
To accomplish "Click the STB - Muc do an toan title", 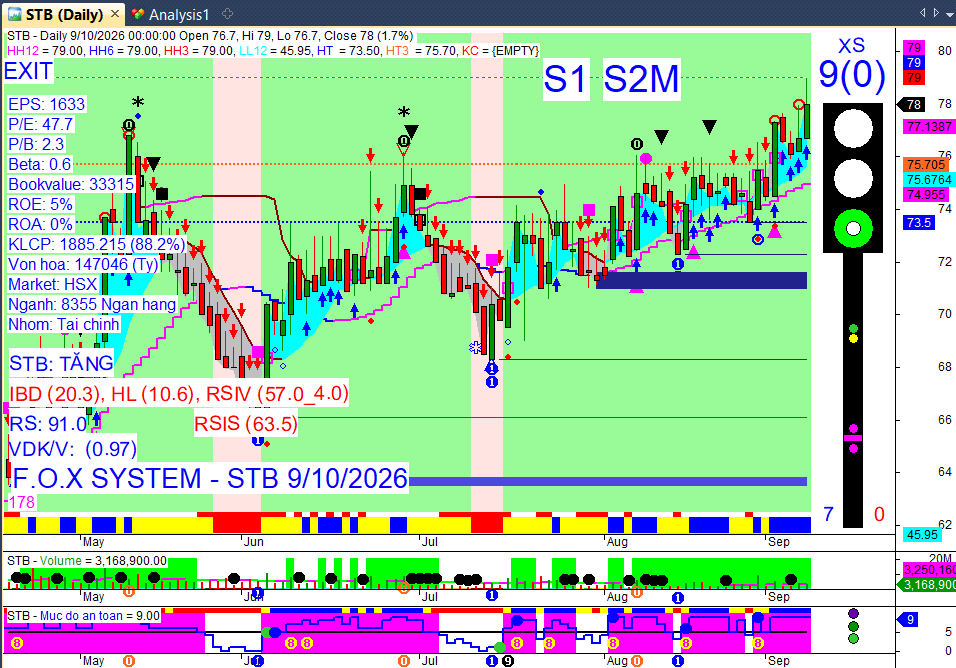I will tap(83, 616).
